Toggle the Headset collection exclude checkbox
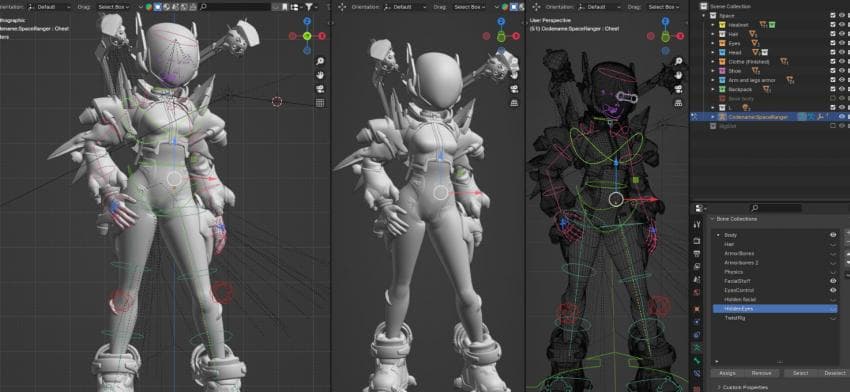 click(833, 25)
